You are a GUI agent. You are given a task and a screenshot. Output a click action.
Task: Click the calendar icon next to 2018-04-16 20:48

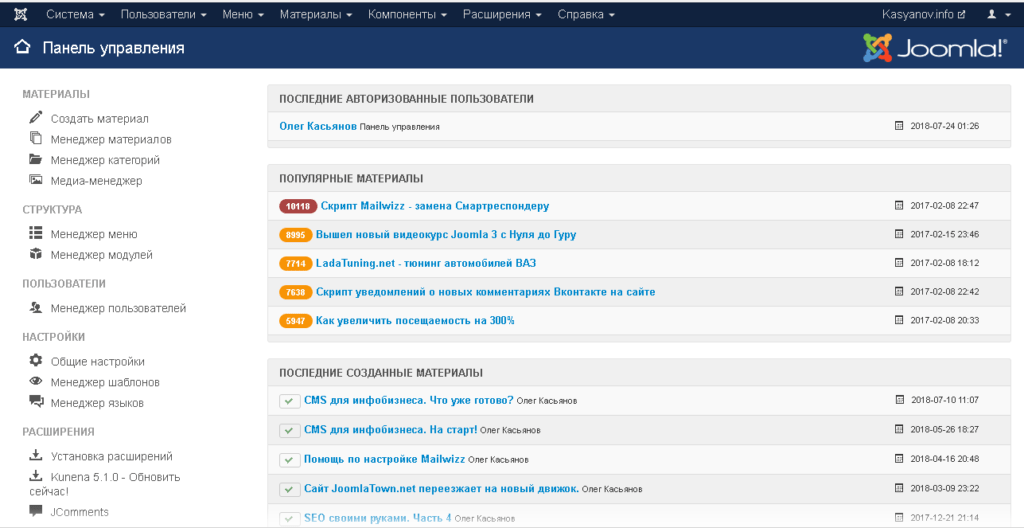(899, 459)
